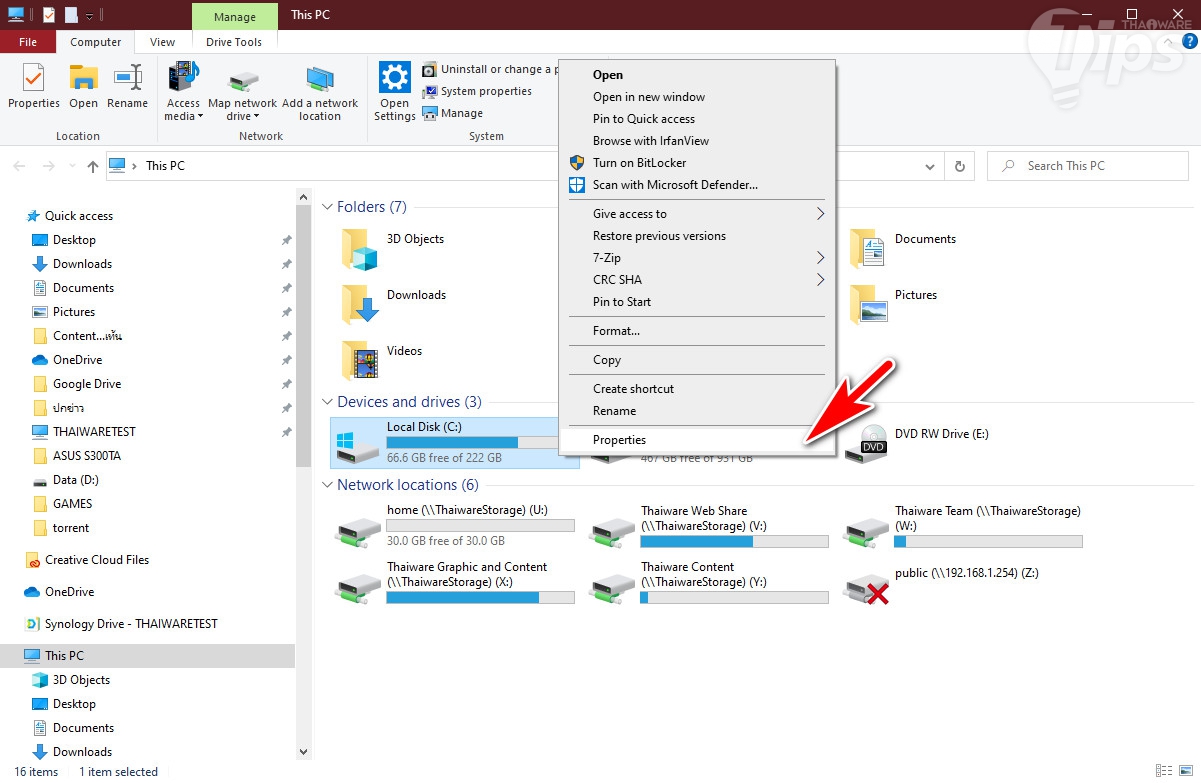Select This PC in navigation pane
The height and width of the screenshot is (783, 1201).
pyautogui.click(x=148, y=656)
